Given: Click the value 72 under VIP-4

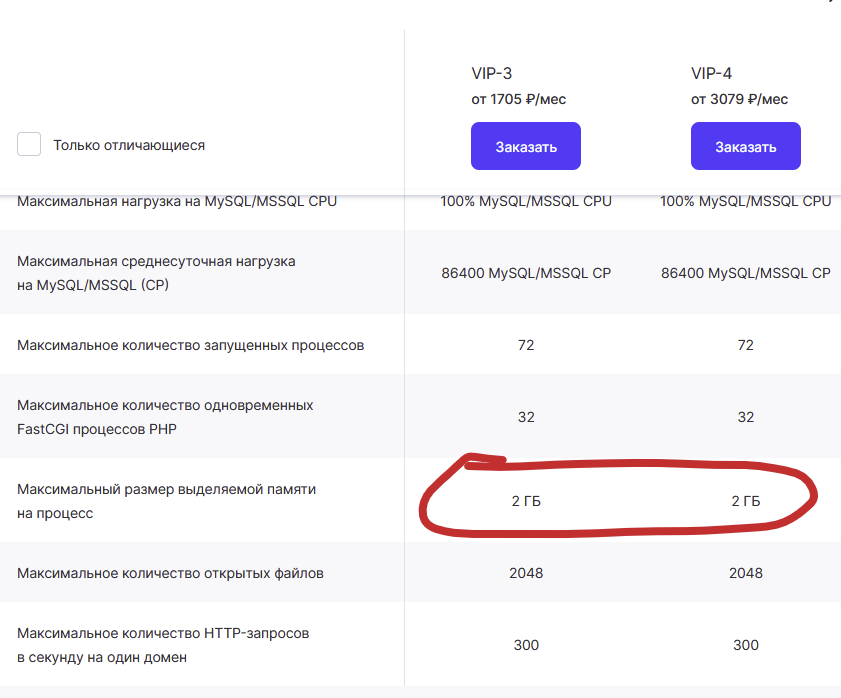Looking at the screenshot, I should click(x=745, y=345).
